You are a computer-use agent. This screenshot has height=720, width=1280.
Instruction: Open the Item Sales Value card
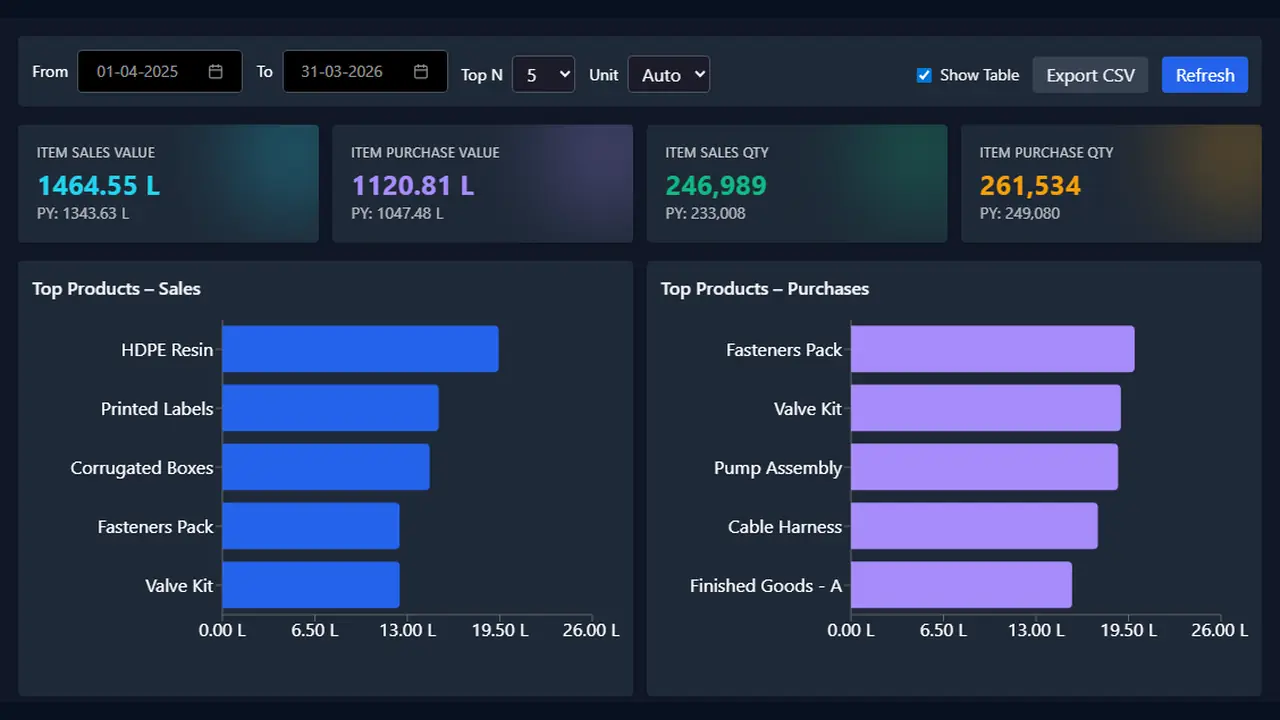[x=168, y=184]
